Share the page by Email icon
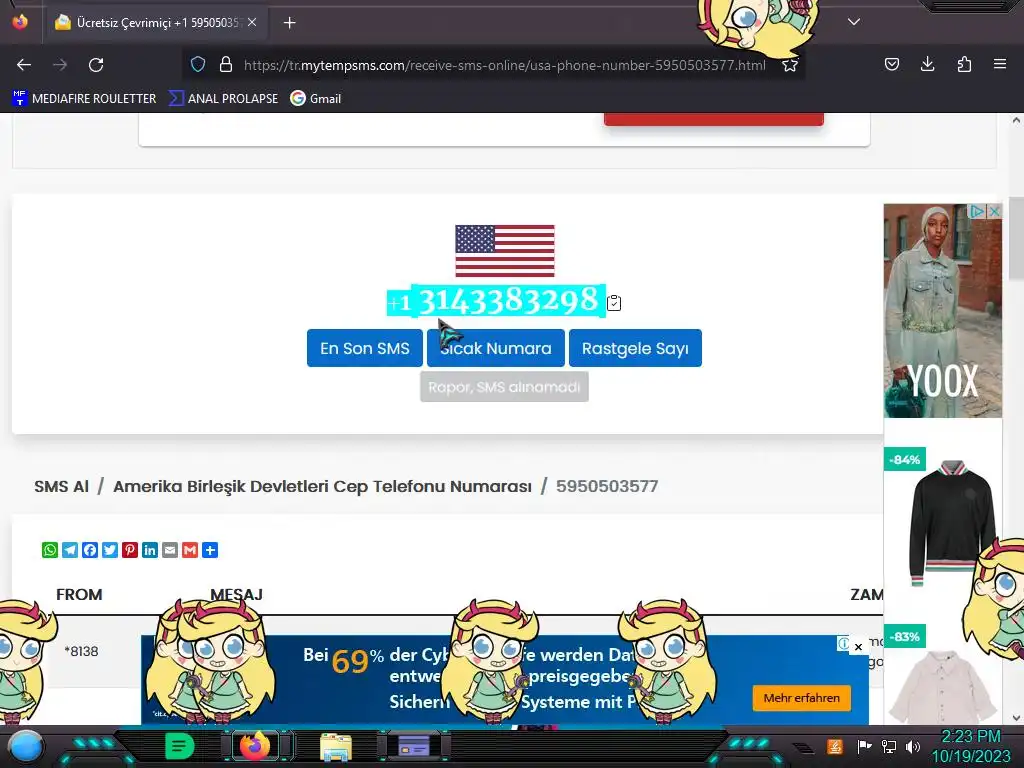This screenshot has height=768, width=1024. (170, 550)
